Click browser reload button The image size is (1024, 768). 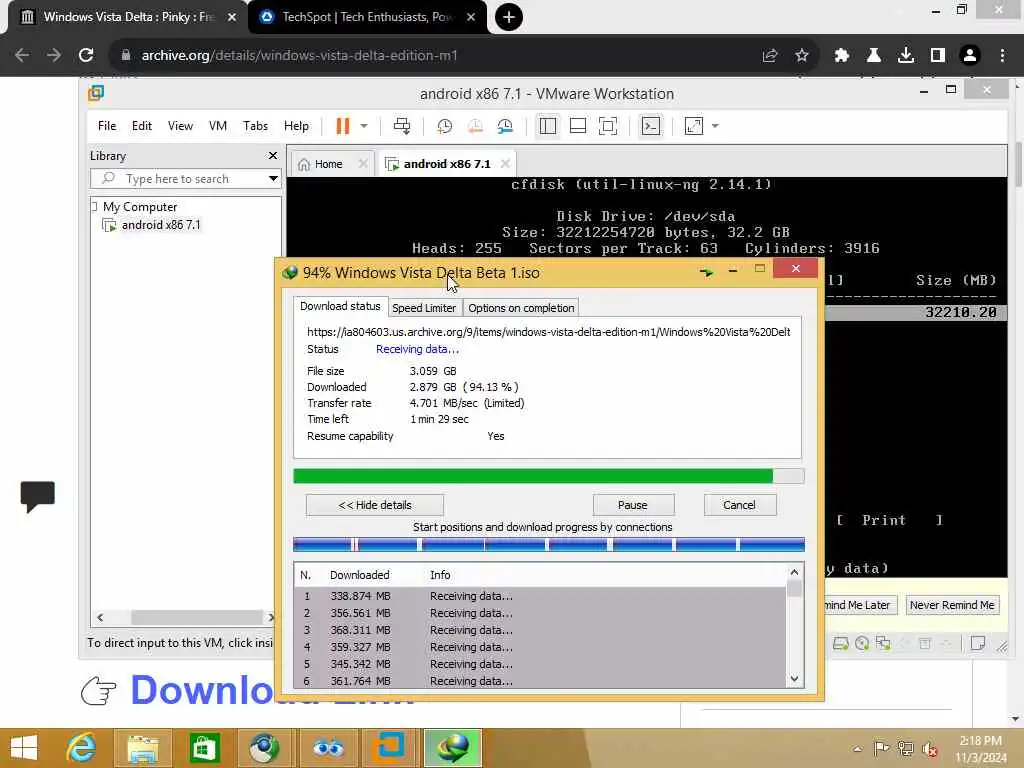tap(86, 55)
